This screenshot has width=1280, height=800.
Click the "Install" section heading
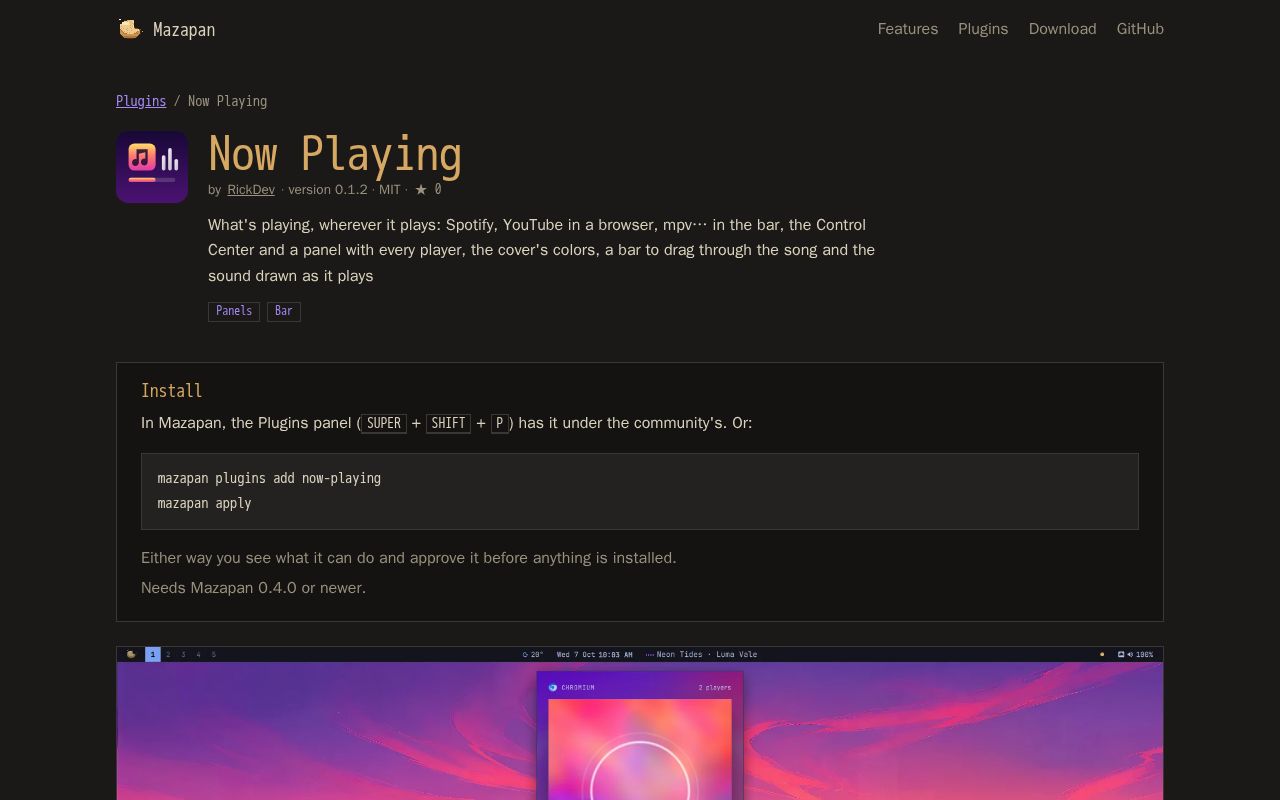click(x=172, y=391)
